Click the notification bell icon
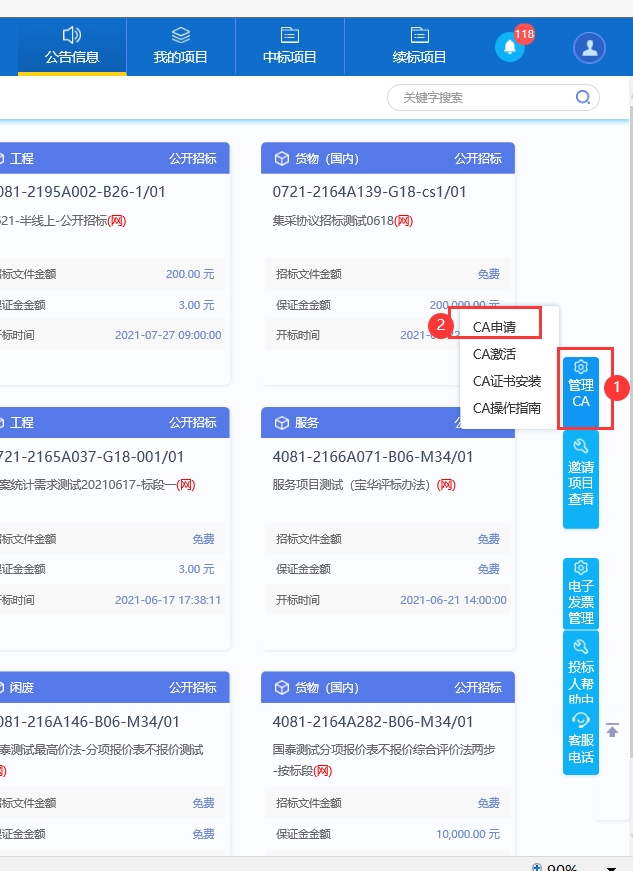Viewport: 633px width, 871px height. coord(509,47)
